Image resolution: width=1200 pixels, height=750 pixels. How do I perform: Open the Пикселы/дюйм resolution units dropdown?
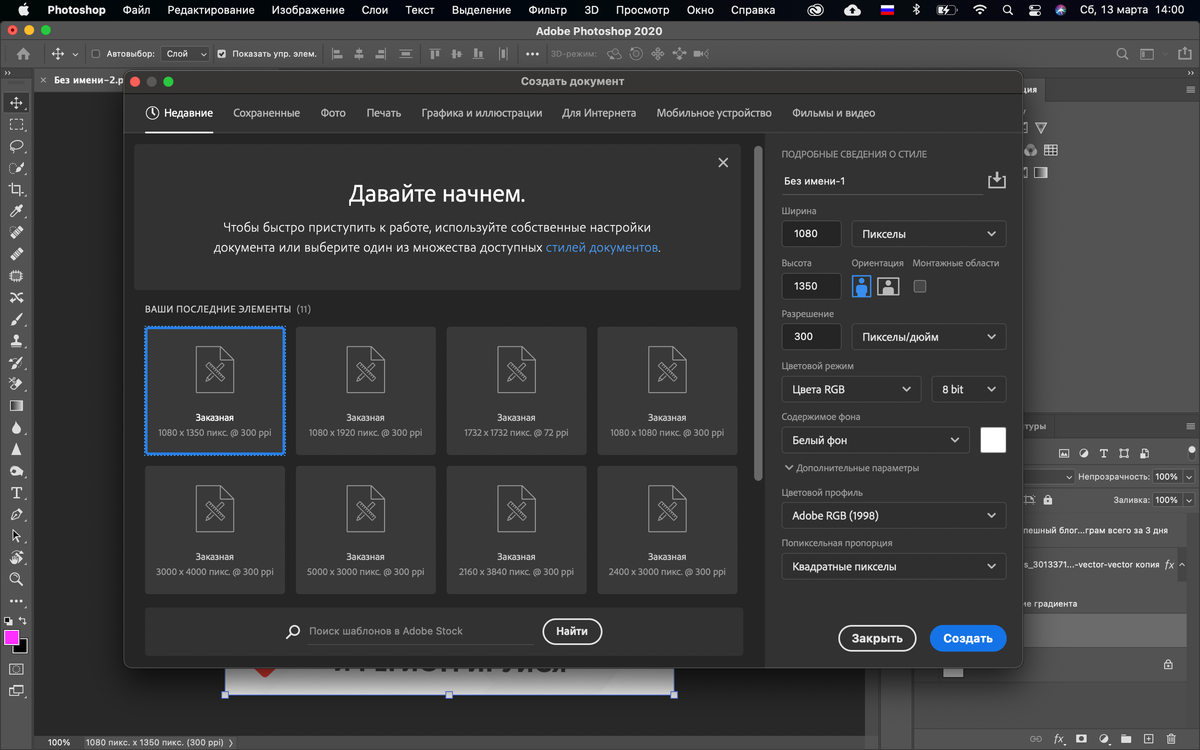928,337
